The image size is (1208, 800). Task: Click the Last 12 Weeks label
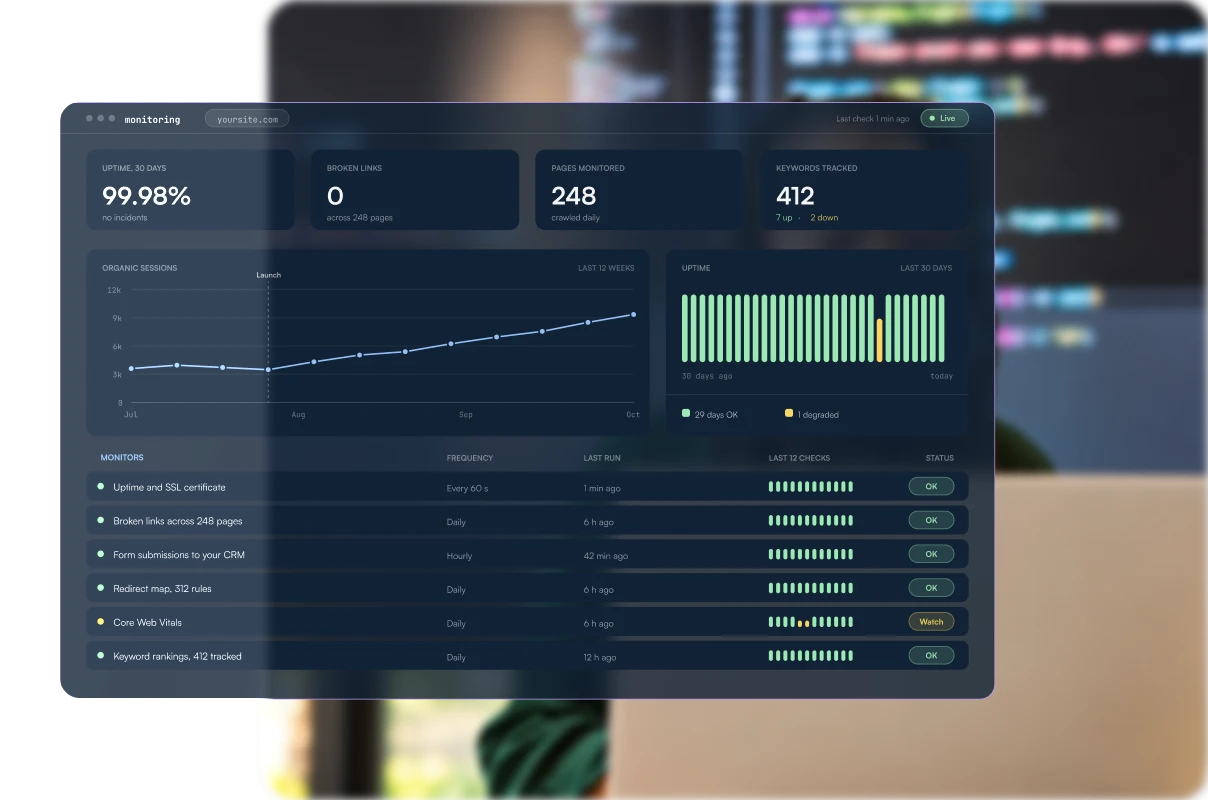pos(606,268)
